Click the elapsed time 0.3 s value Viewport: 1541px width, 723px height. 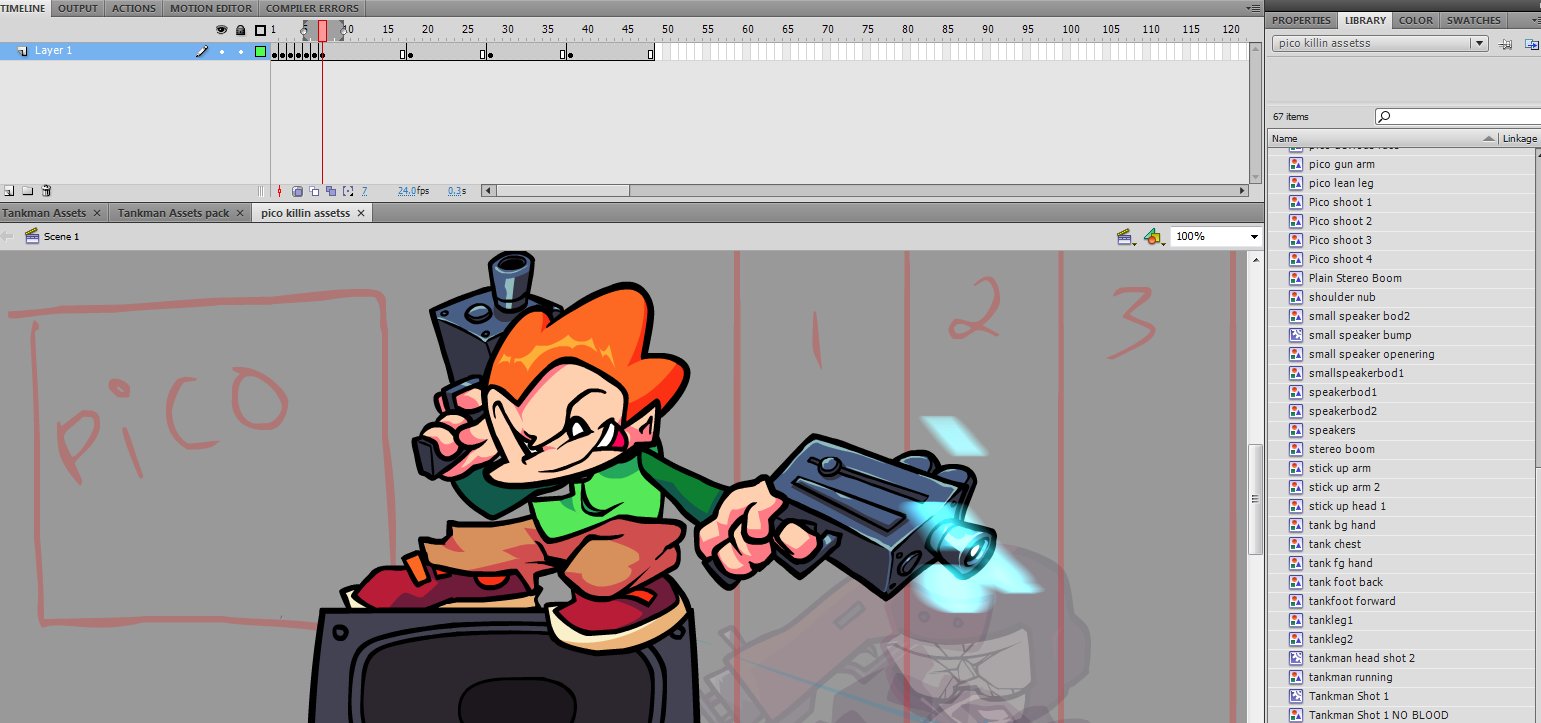(456, 191)
